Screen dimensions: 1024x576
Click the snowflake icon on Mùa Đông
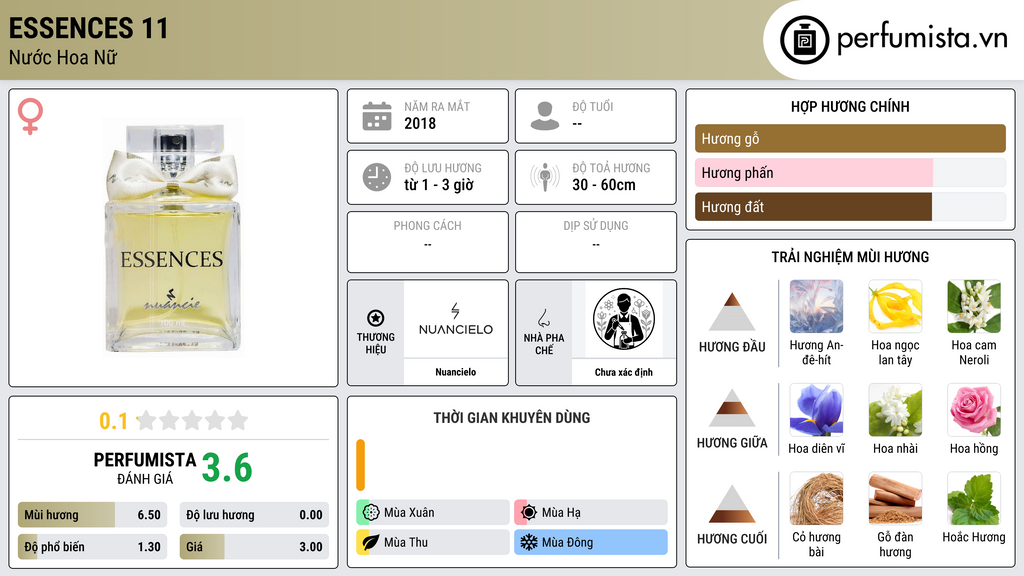click(x=528, y=542)
